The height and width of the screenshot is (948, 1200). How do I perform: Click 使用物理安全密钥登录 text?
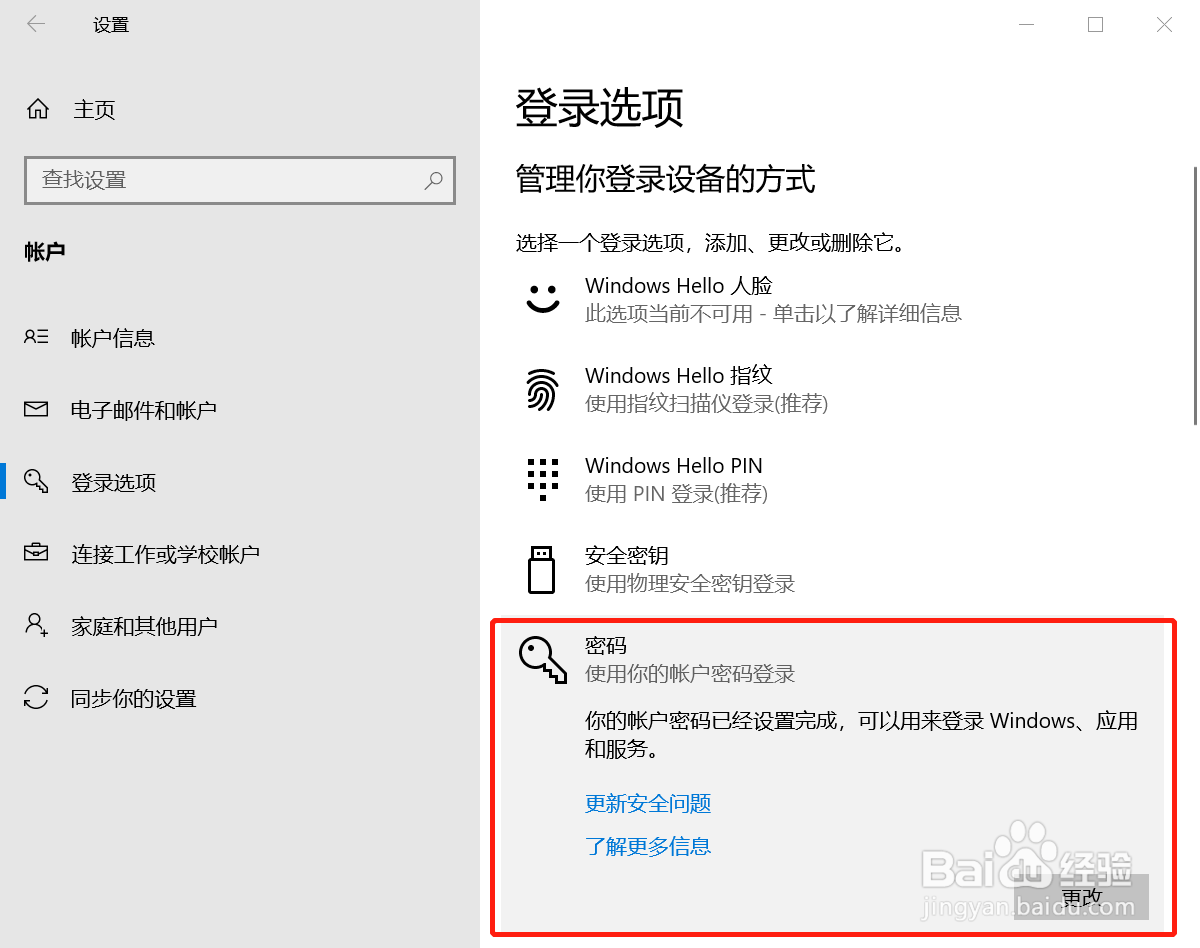click(x=690, y=584)
